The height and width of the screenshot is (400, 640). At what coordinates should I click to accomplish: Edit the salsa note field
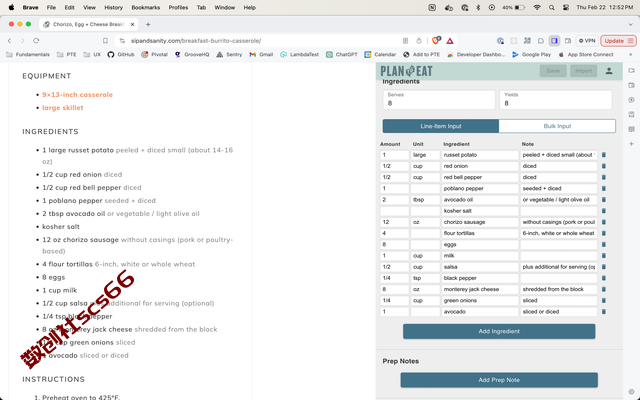click(558, 267)
